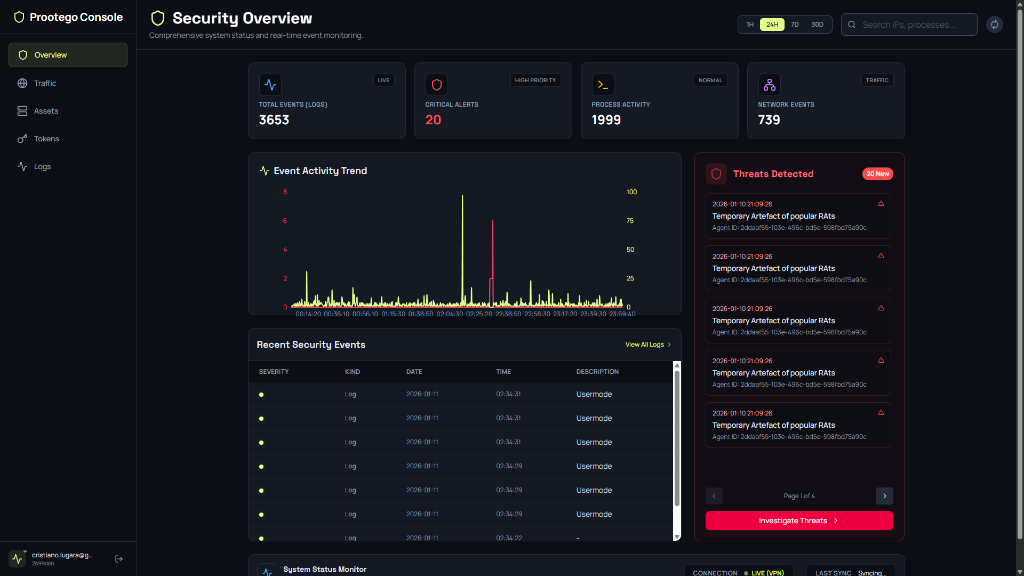Switch time range to 1H
Viewport: 1024px width, 576px height.
[x=749, y=23]
